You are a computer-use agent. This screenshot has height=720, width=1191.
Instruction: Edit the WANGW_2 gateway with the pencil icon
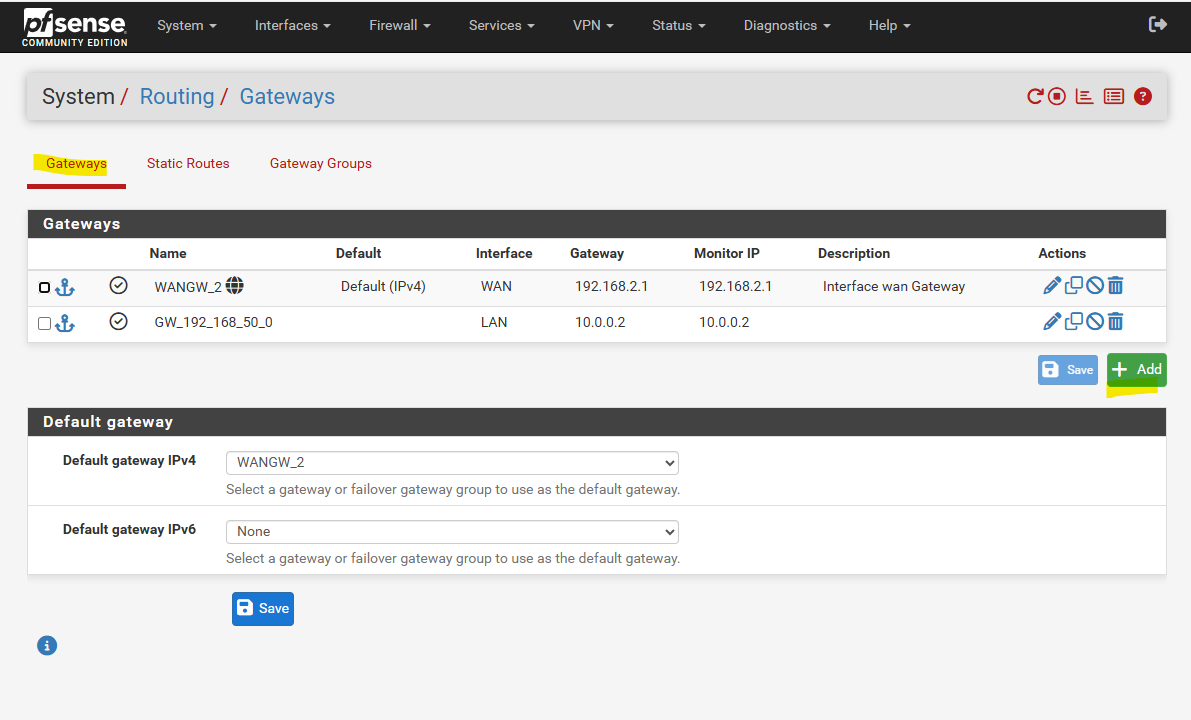tap(1052, 286)
